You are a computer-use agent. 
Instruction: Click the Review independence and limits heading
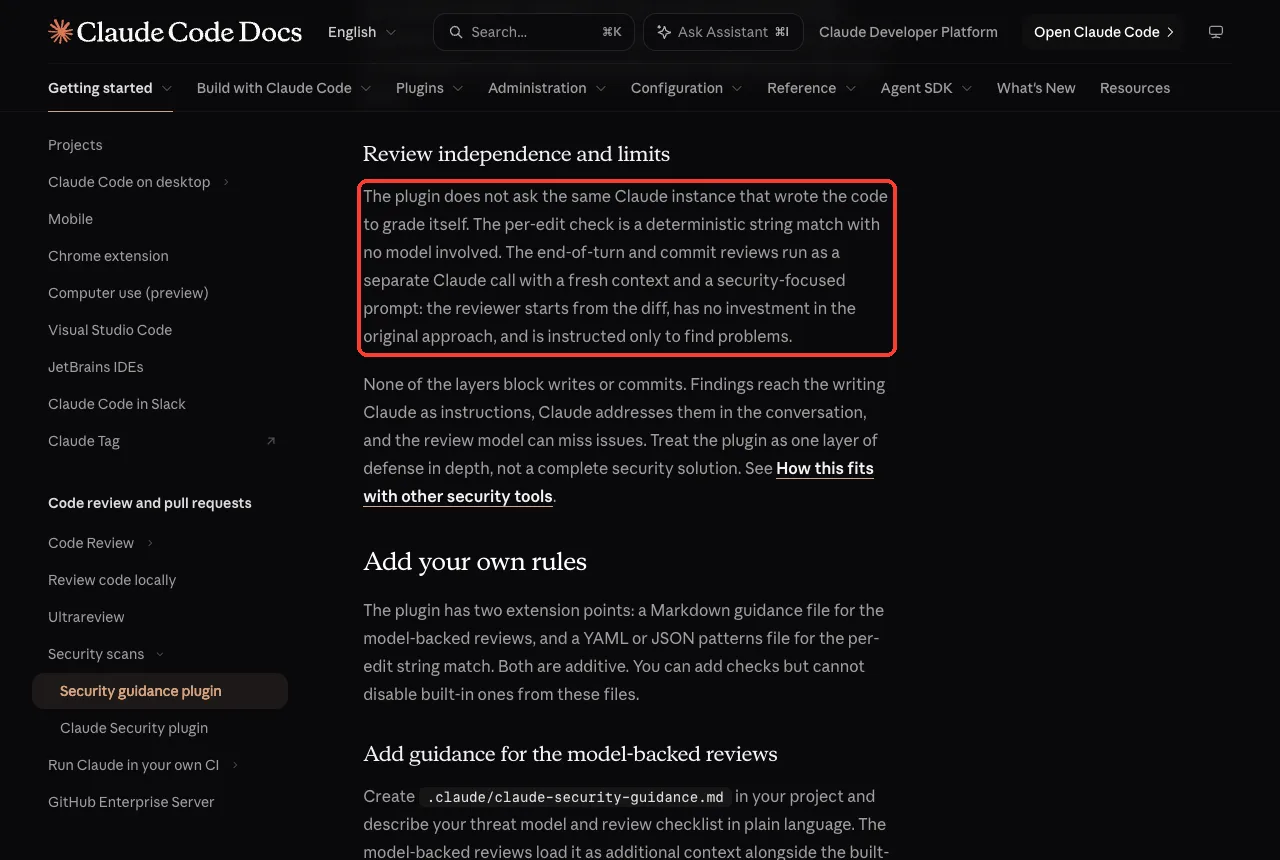click(x=516, y=154)
